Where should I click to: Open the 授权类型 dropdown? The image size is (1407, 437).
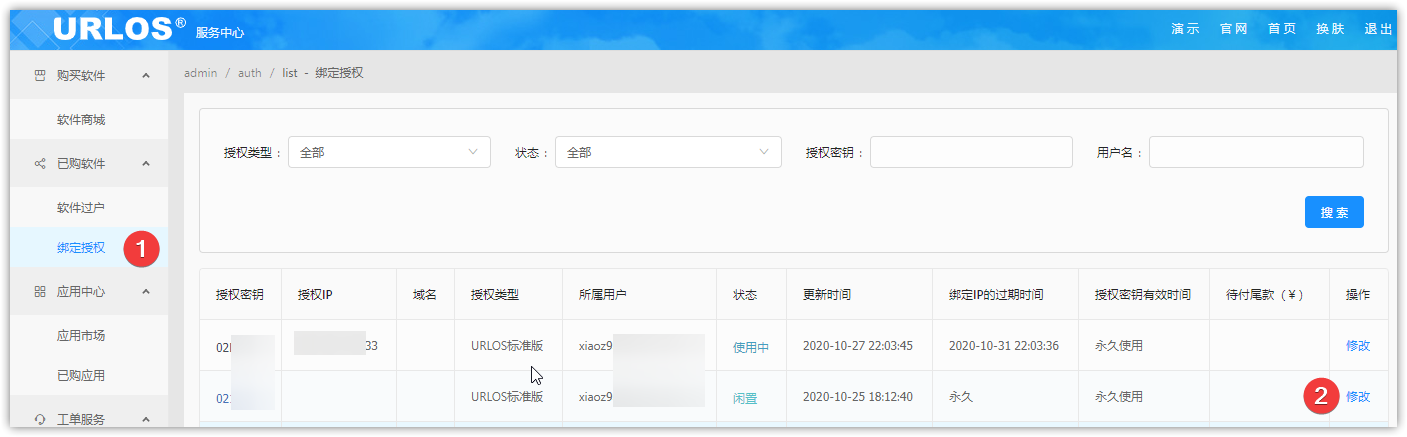tap(389, 152)
